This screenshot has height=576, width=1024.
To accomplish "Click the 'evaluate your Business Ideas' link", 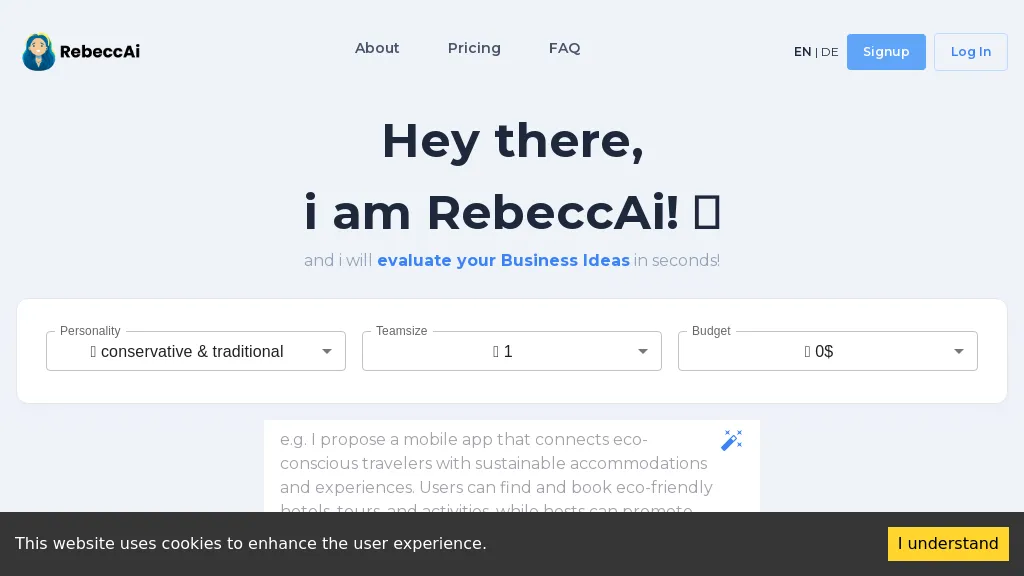I will 504,260.
